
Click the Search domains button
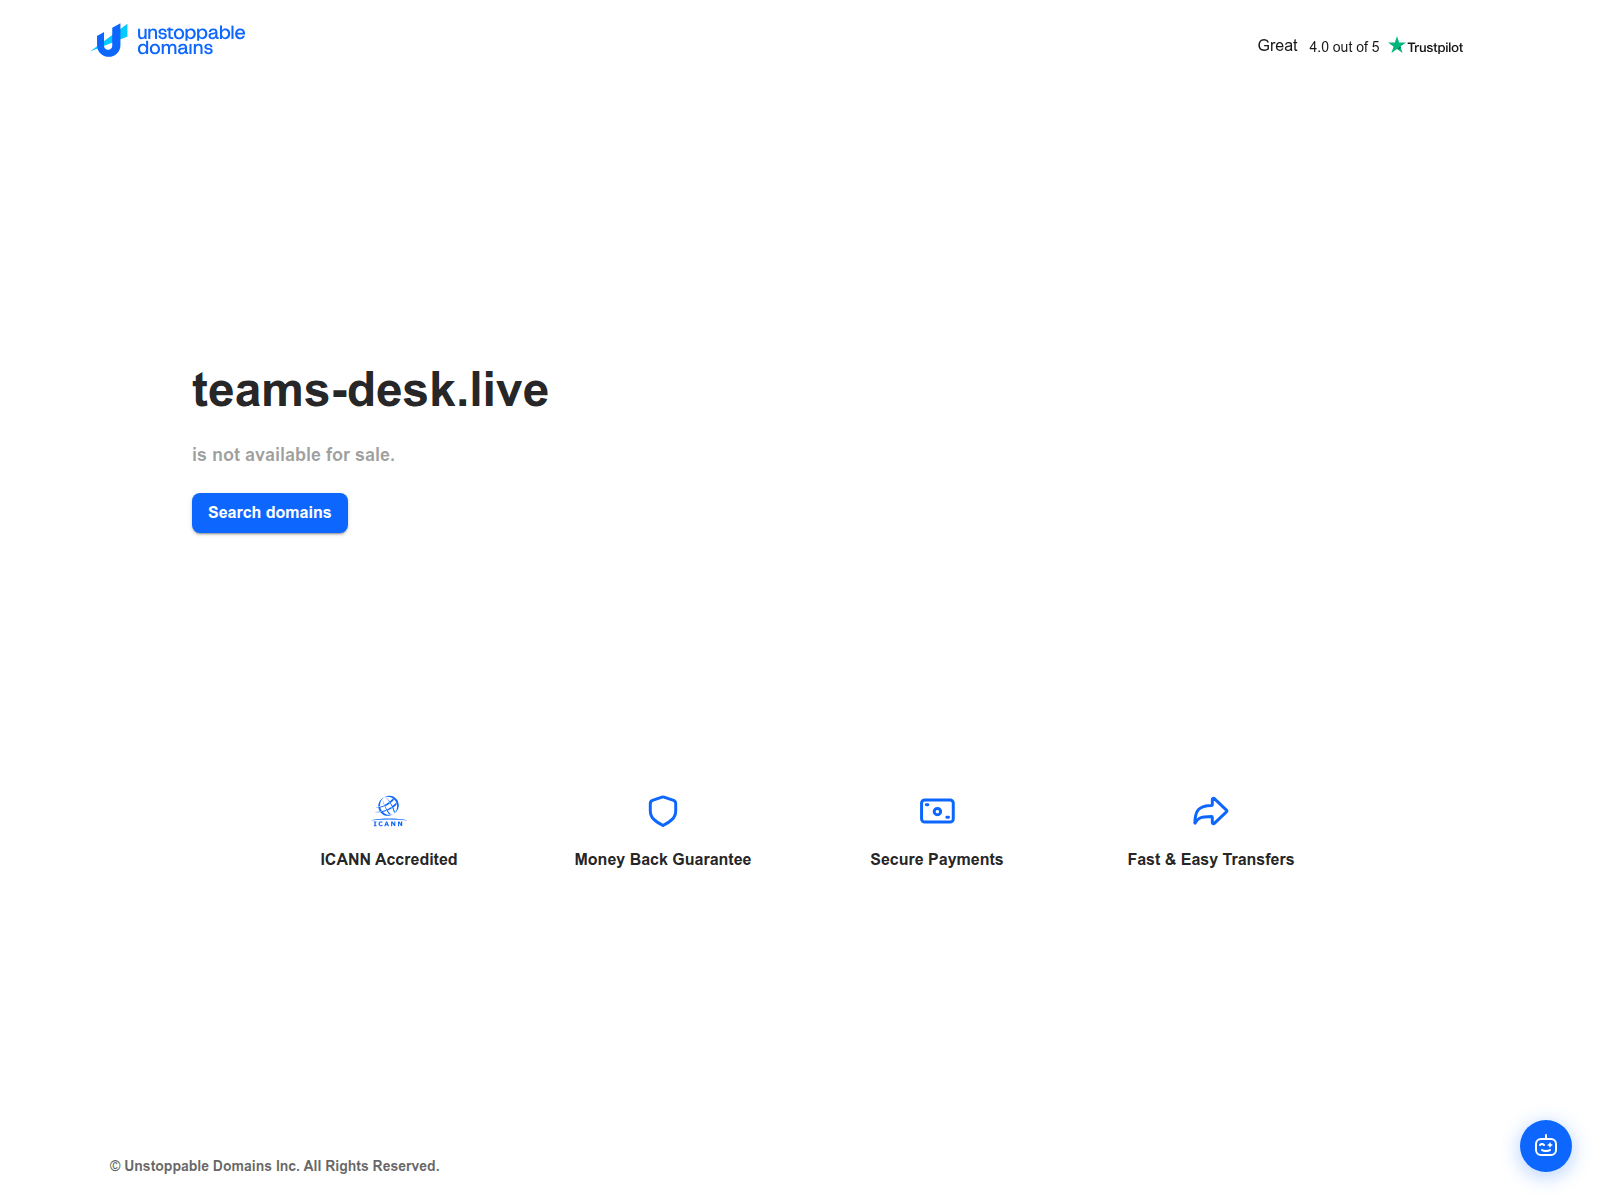point(270,513)
